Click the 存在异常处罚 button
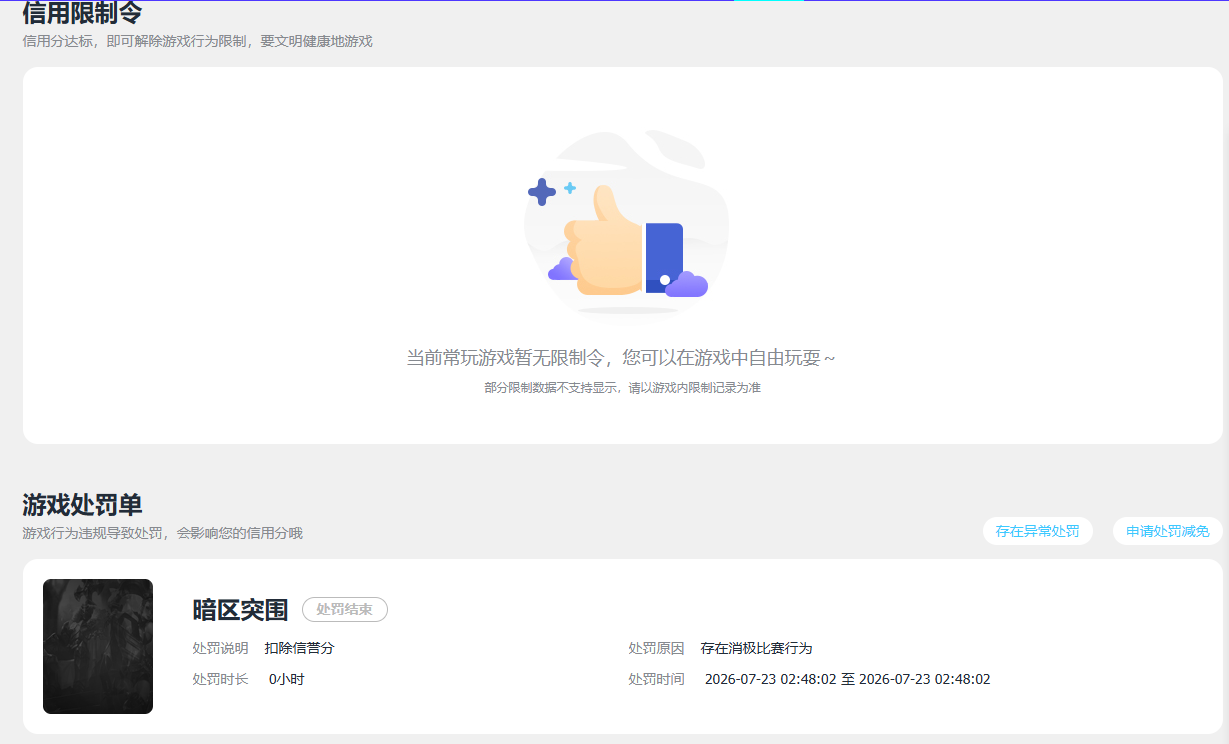The width and height of the screenshot is (1229, 744). (x=1037, y=531)
